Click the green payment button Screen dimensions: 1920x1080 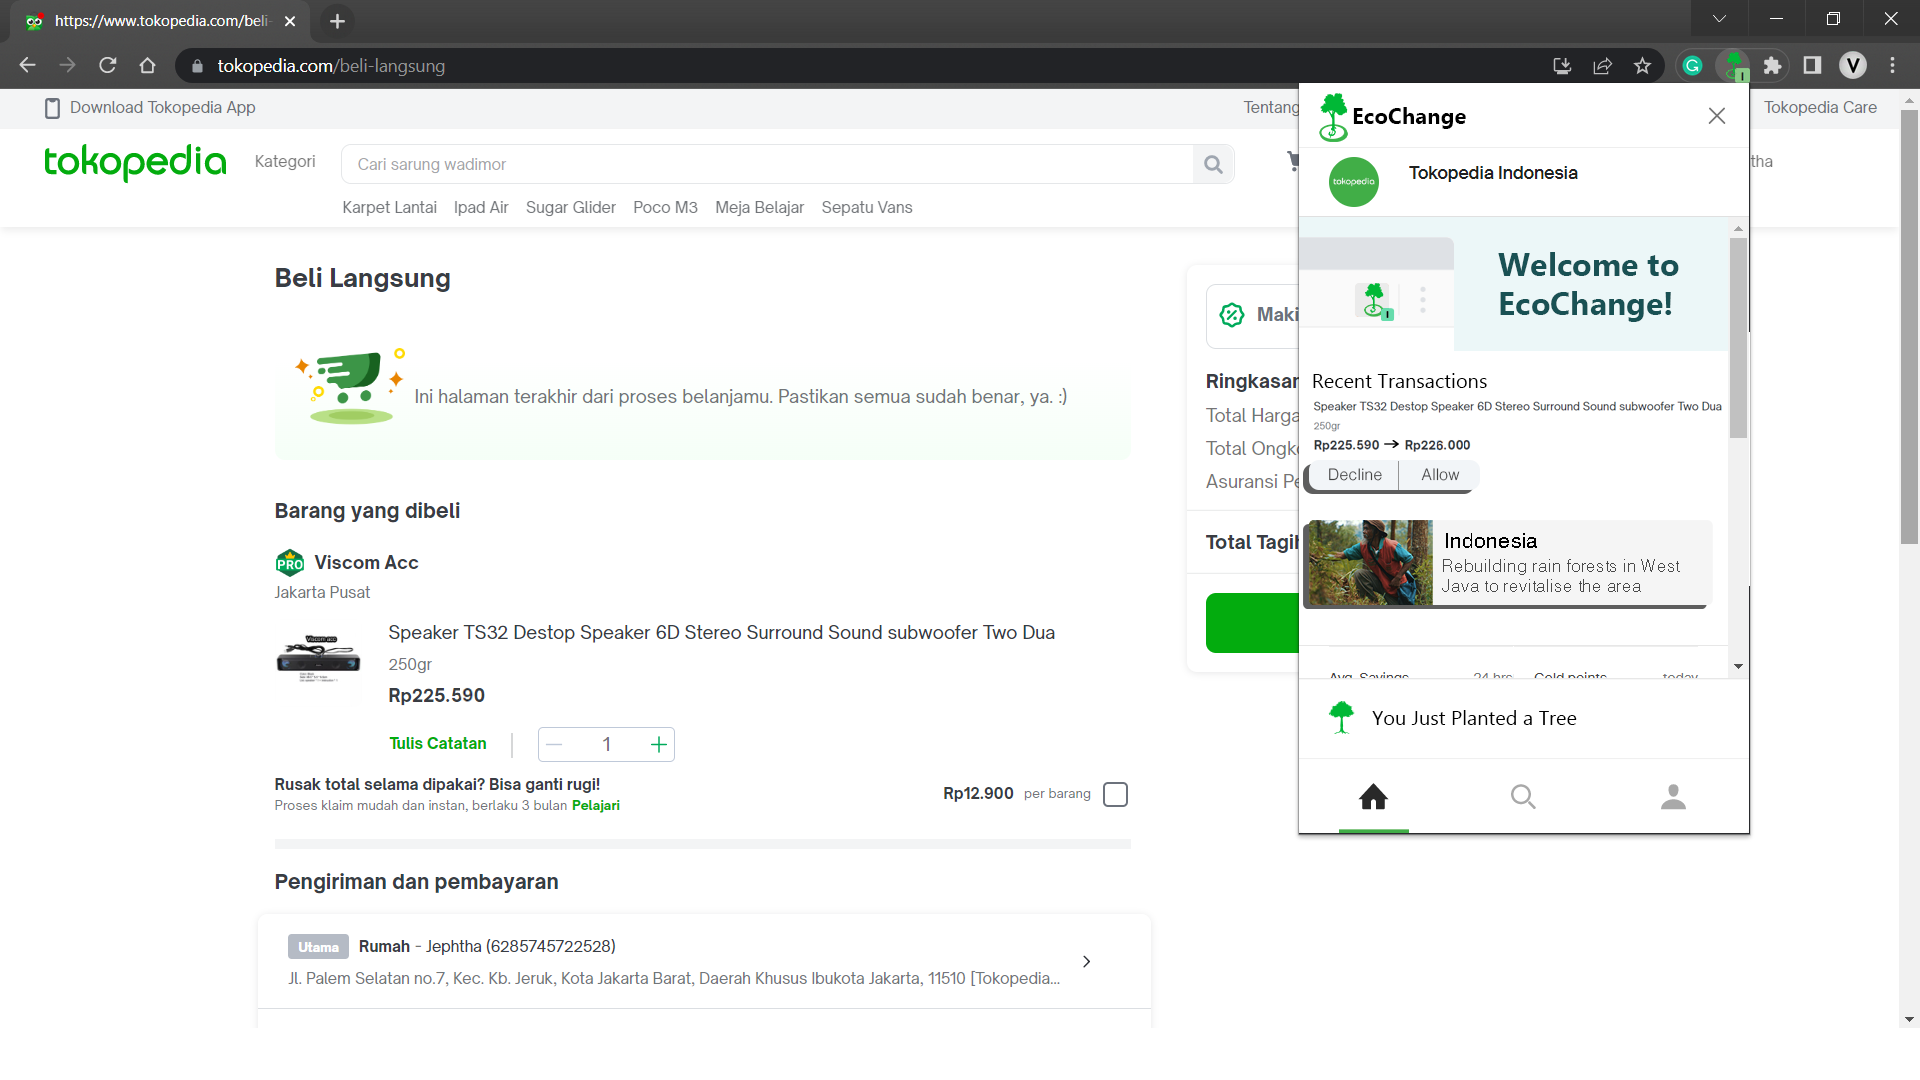(1252, 623)
